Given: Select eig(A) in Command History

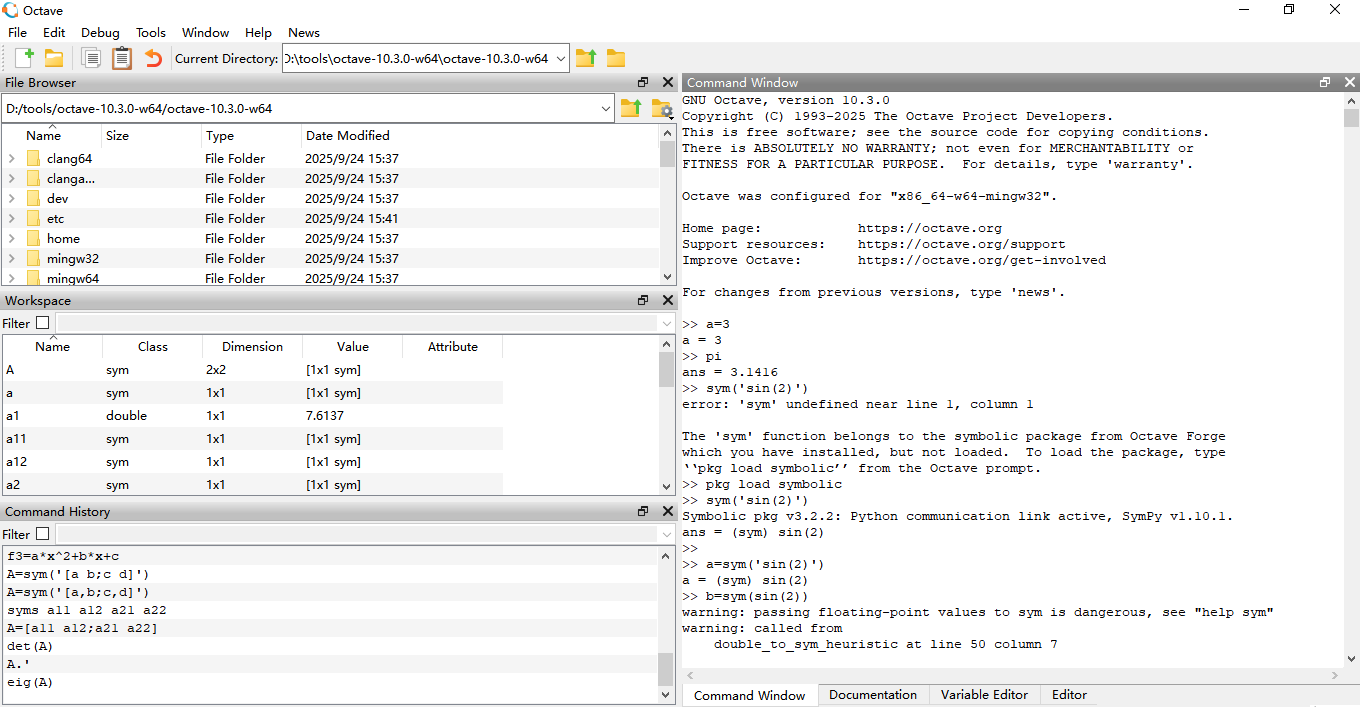Looking at the screenshot, I should coord(330,682).
